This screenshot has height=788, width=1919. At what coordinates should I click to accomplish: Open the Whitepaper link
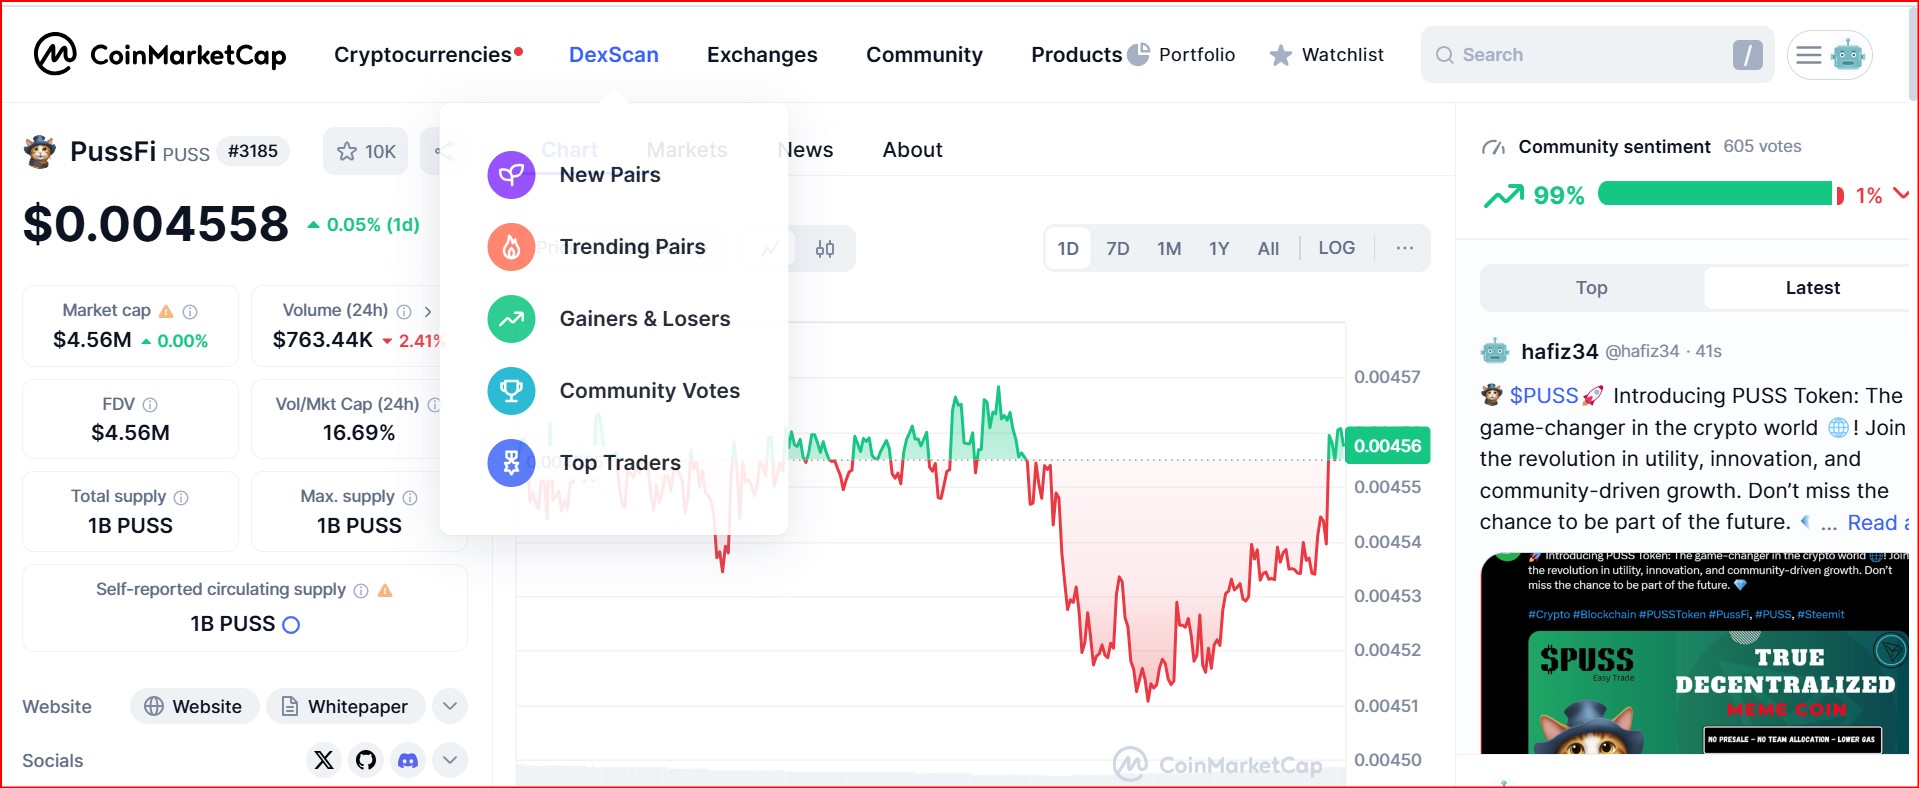tap(346, 706)
